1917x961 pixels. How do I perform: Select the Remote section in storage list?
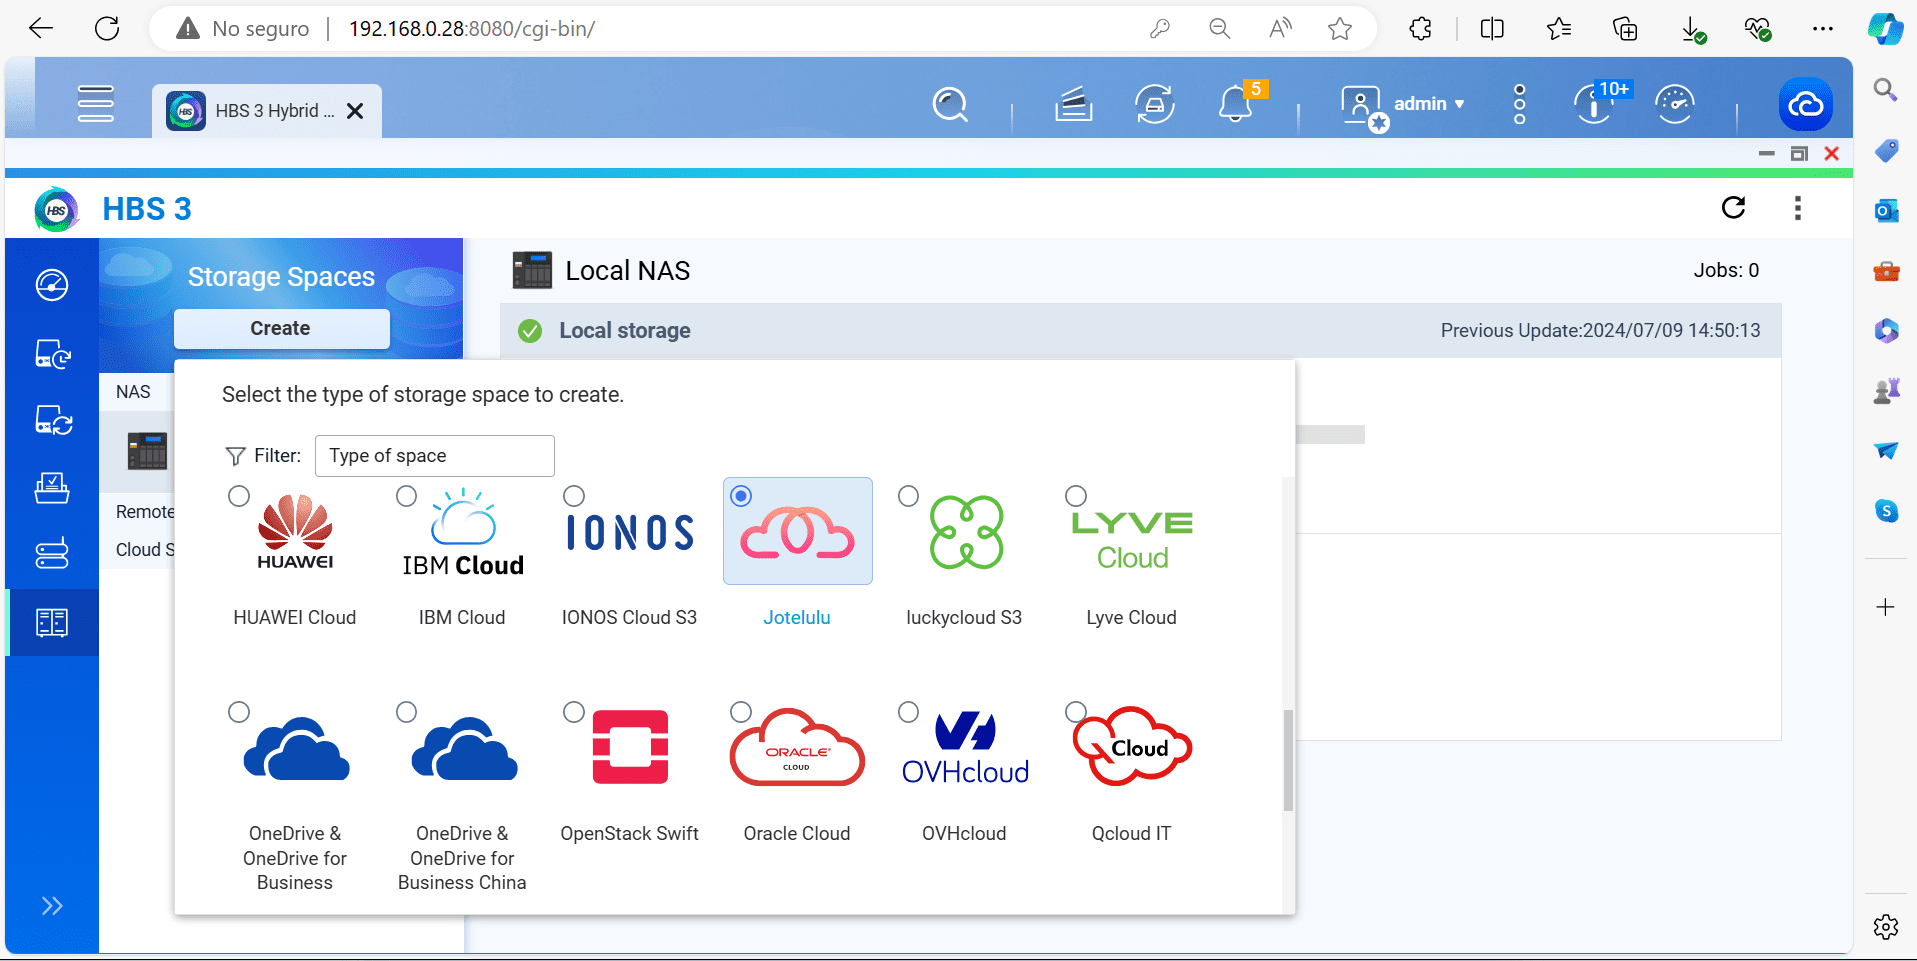point(145,512)
